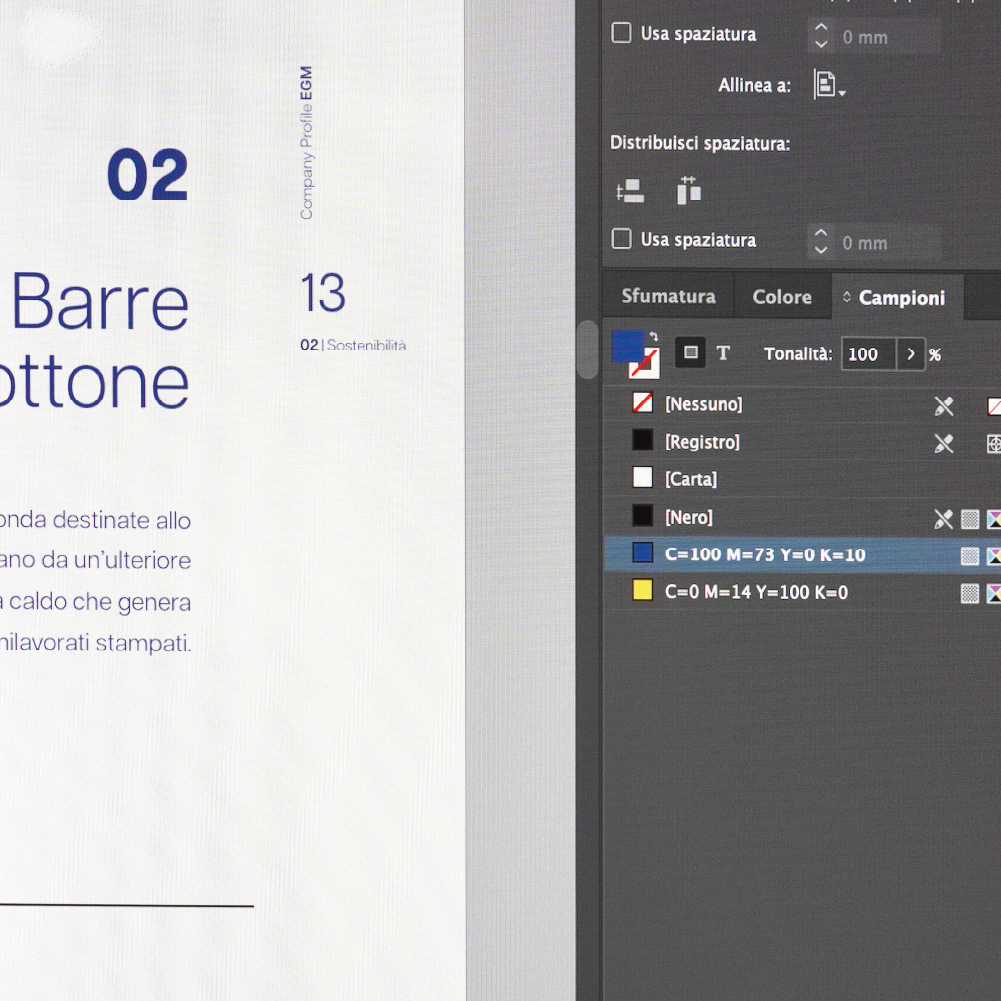1001x1001 pixels.
Task: Open Tonalità slider arrow button
Action: pos(911,354)
